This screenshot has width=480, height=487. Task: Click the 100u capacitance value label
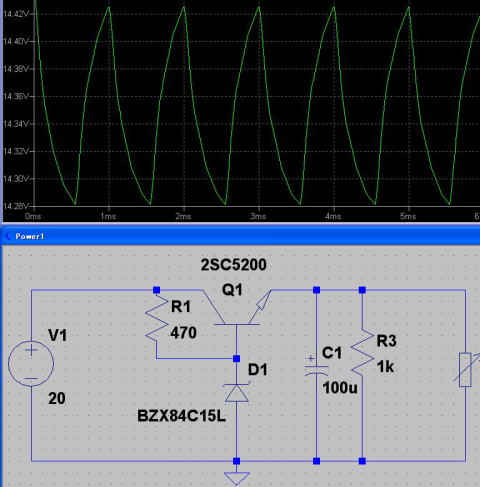pyautogui.click(x=340, y=388)
